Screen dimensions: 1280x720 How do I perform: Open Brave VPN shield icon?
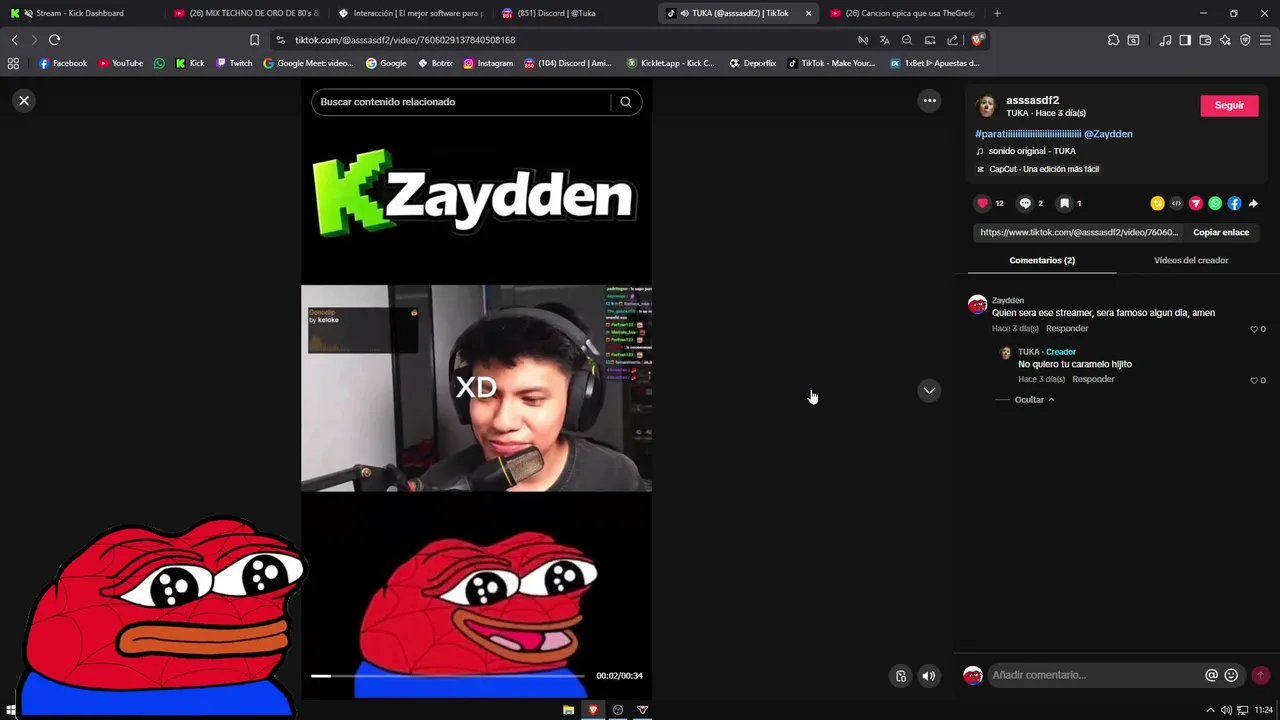point(1245,40)
